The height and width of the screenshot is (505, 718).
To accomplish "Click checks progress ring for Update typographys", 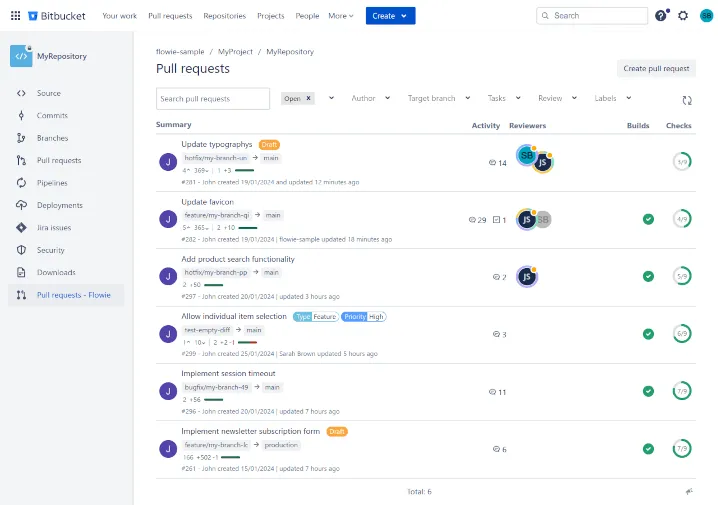I will point(682,162).
